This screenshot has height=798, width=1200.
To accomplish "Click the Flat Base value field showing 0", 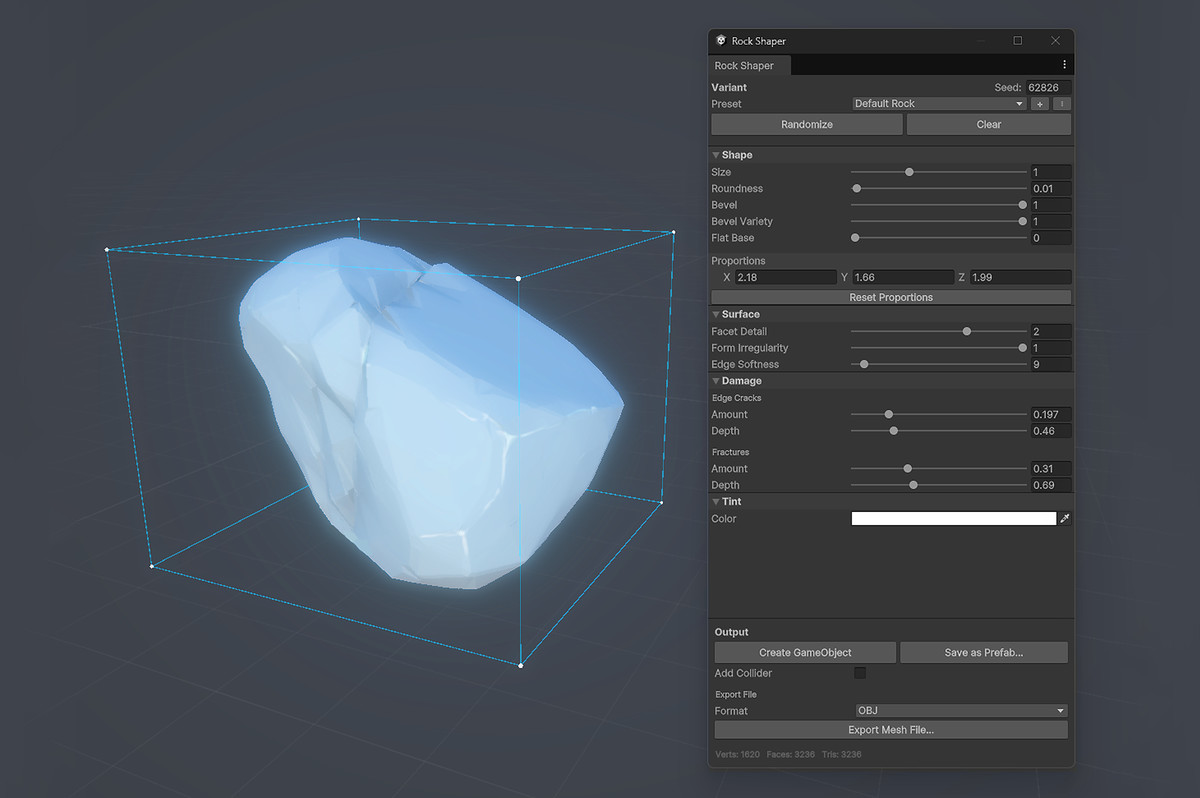I will (x=1051, y=238).
